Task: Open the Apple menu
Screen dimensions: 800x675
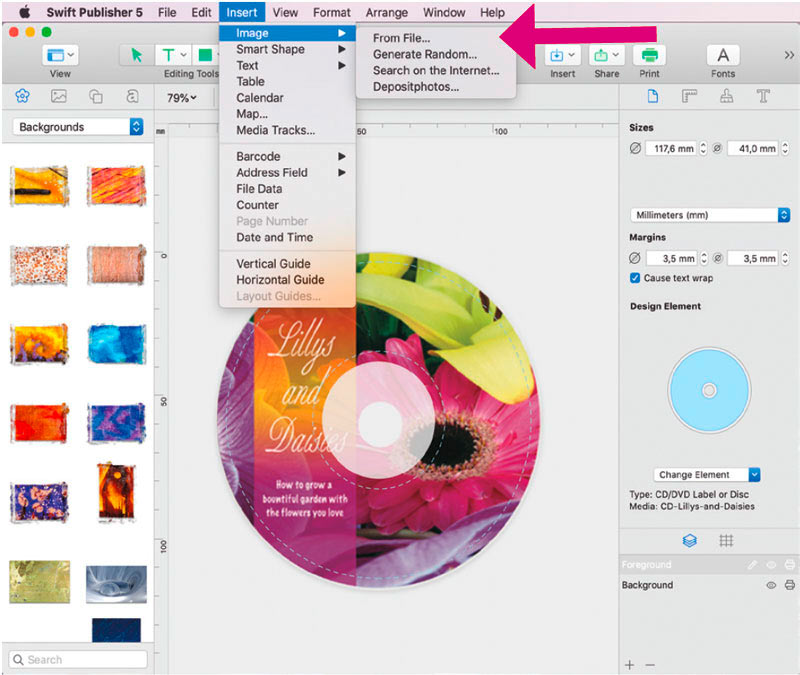Action: coord(24,12)
